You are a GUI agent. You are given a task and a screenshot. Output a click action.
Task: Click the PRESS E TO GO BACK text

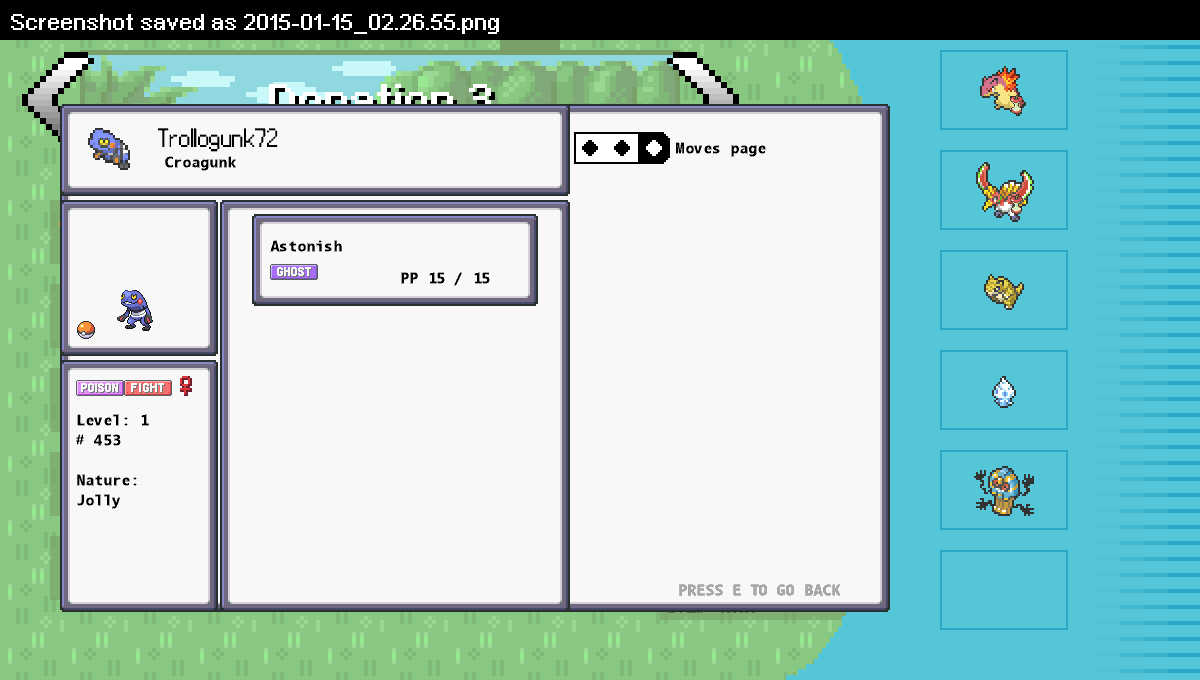(x=759, y=590)
